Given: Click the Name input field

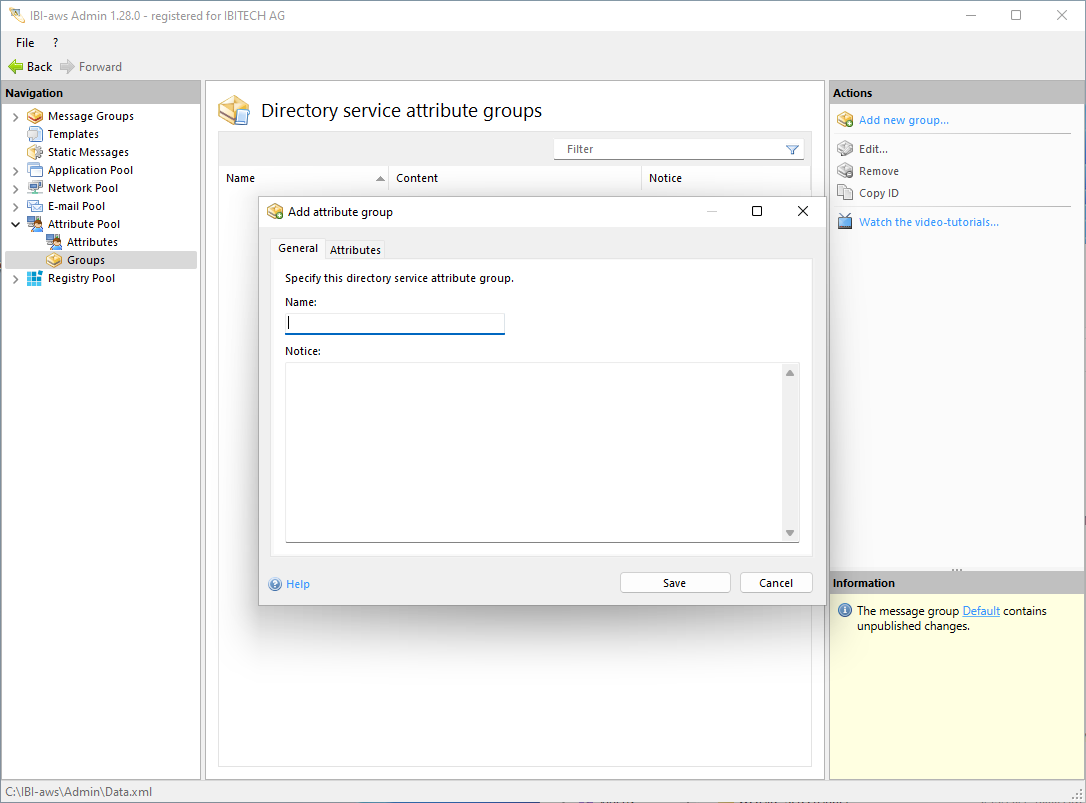Looking at the screenshot, I should pos(395,323).
